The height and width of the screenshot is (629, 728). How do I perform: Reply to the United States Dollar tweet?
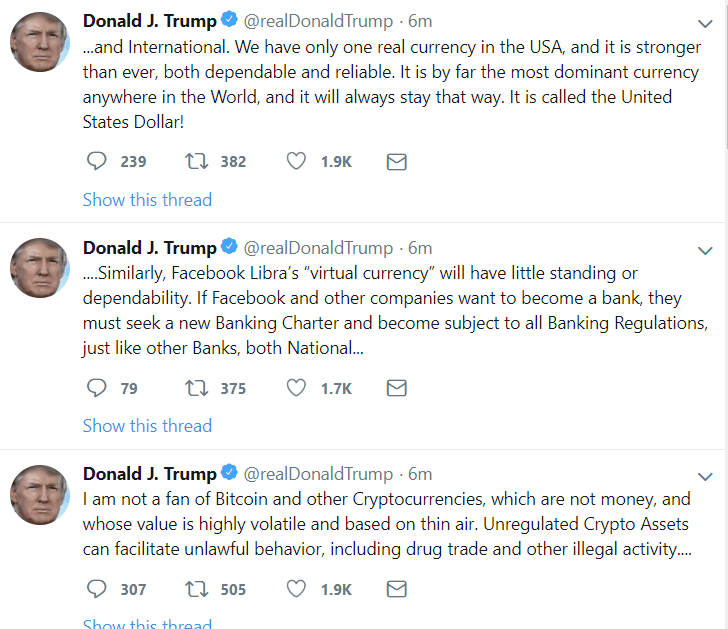point(97,161)
